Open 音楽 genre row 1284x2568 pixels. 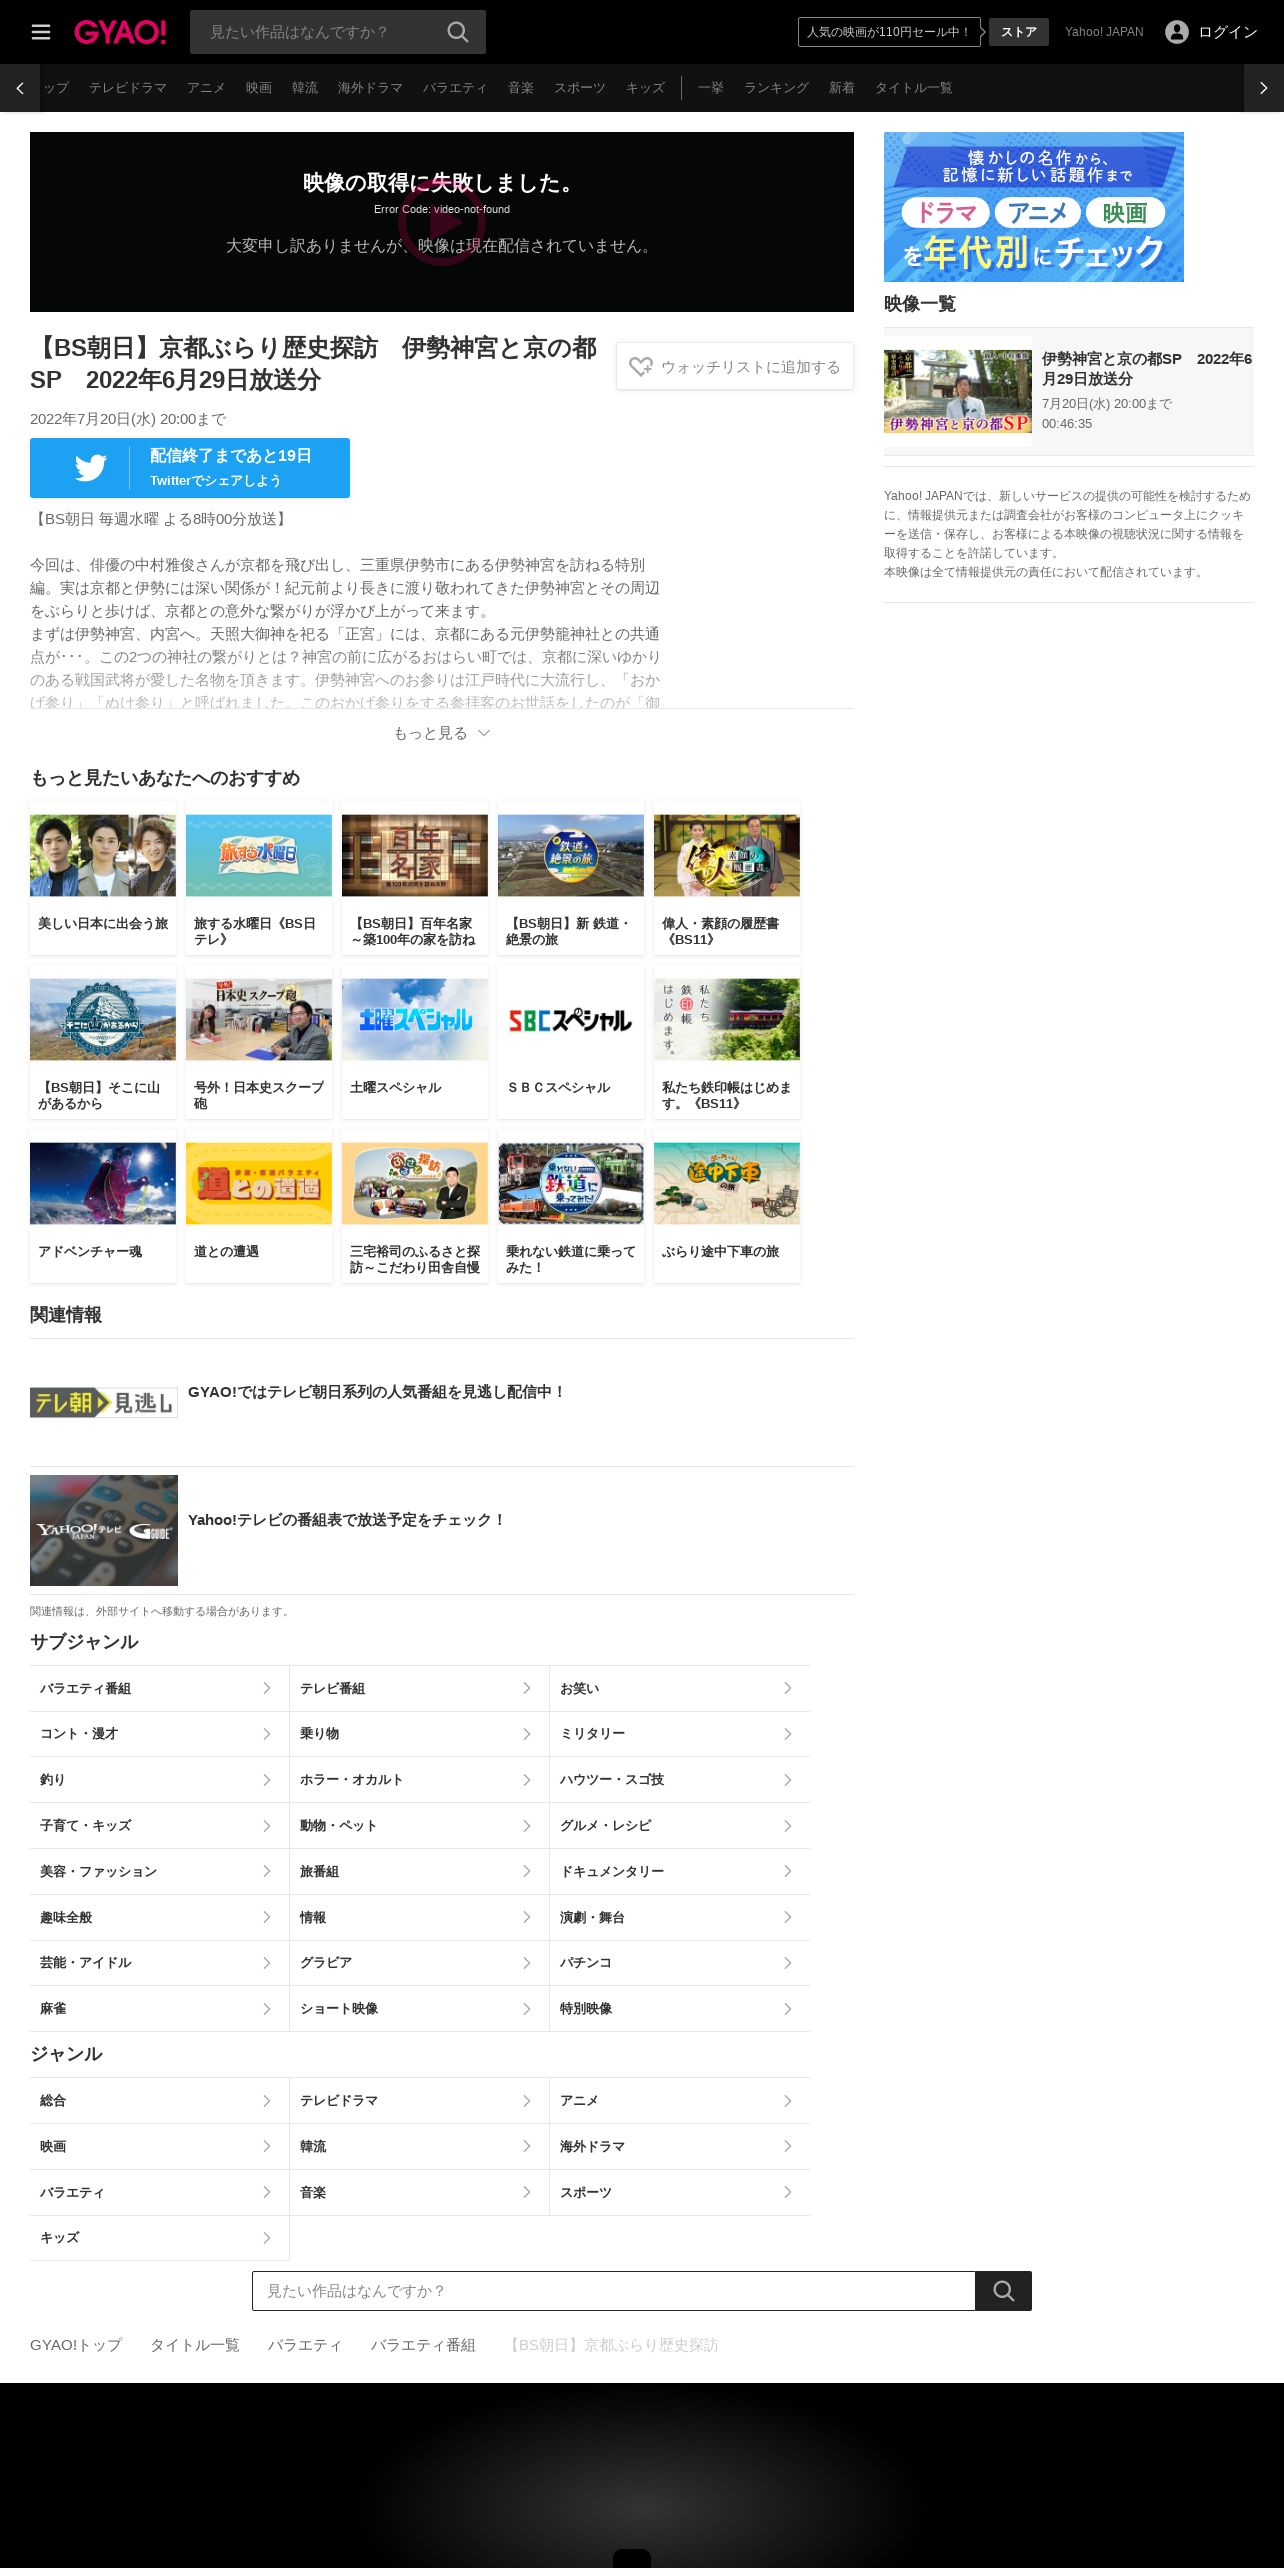(x=420, y=2192)
